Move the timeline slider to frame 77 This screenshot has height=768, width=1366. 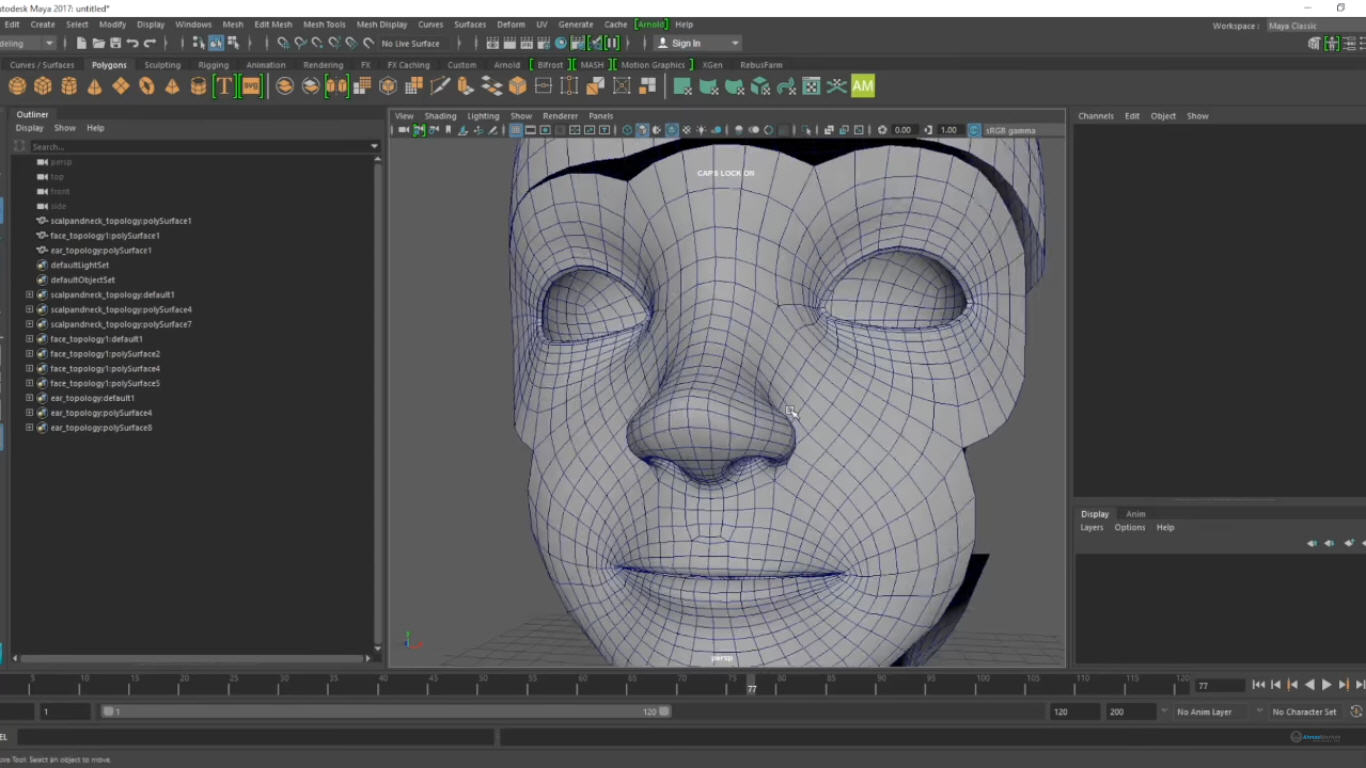pyautogui.click(x=750, y=686)
